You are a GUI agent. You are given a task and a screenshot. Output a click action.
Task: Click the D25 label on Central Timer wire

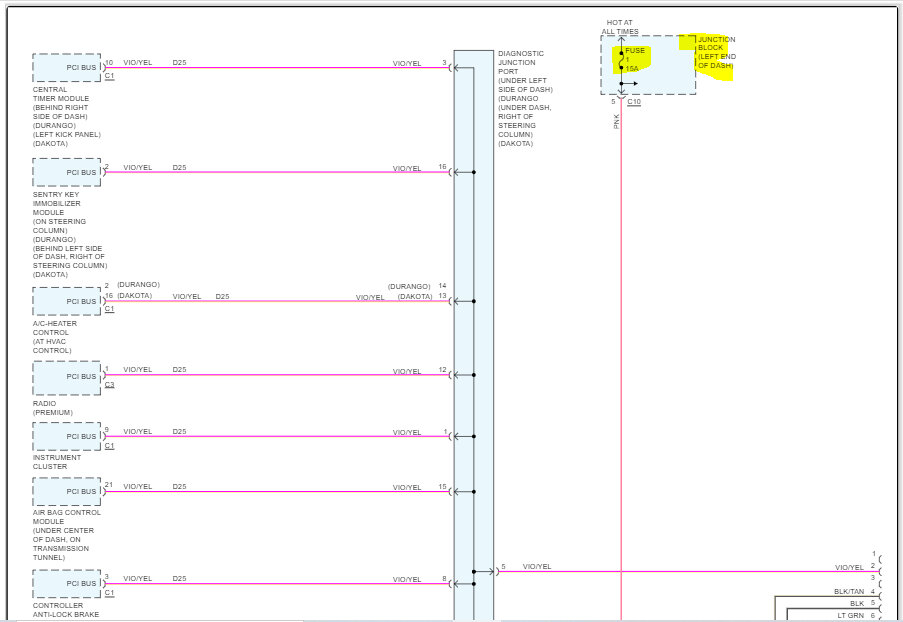coord(179,62)
